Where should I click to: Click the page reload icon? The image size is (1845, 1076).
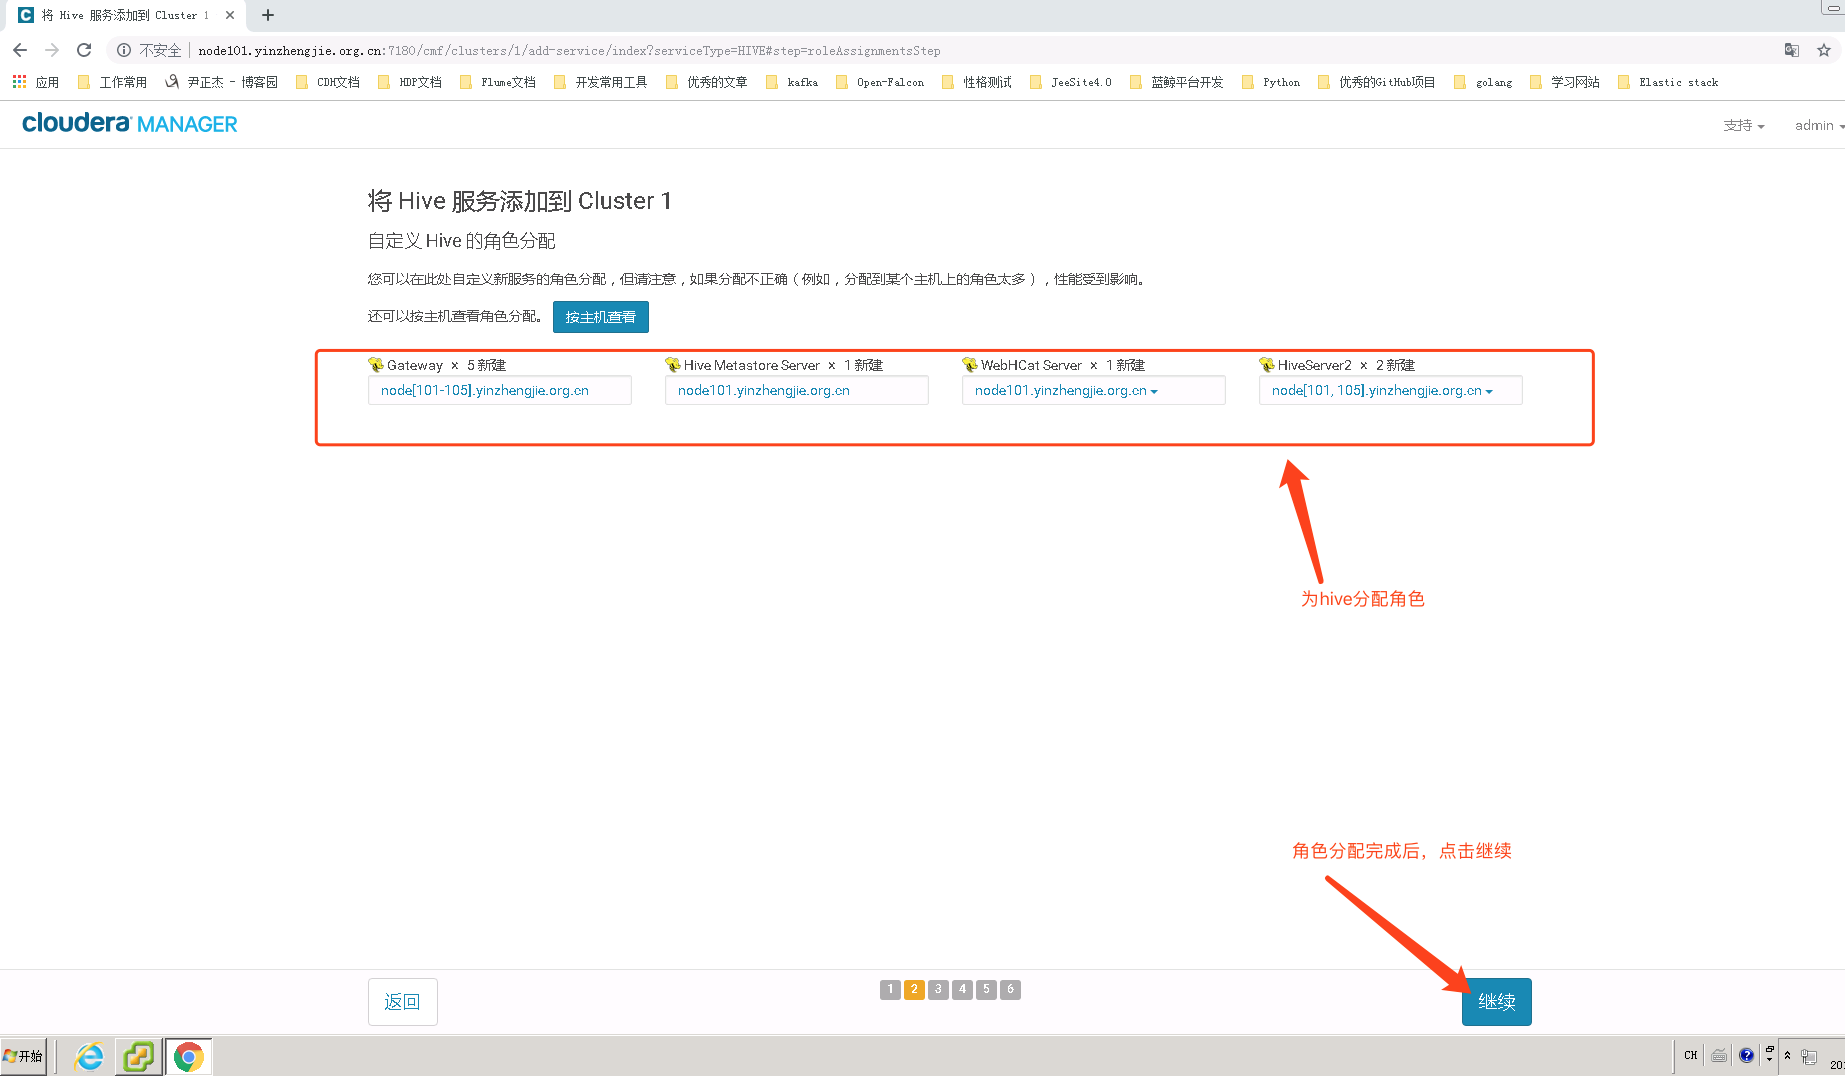[x=84, y=50]
